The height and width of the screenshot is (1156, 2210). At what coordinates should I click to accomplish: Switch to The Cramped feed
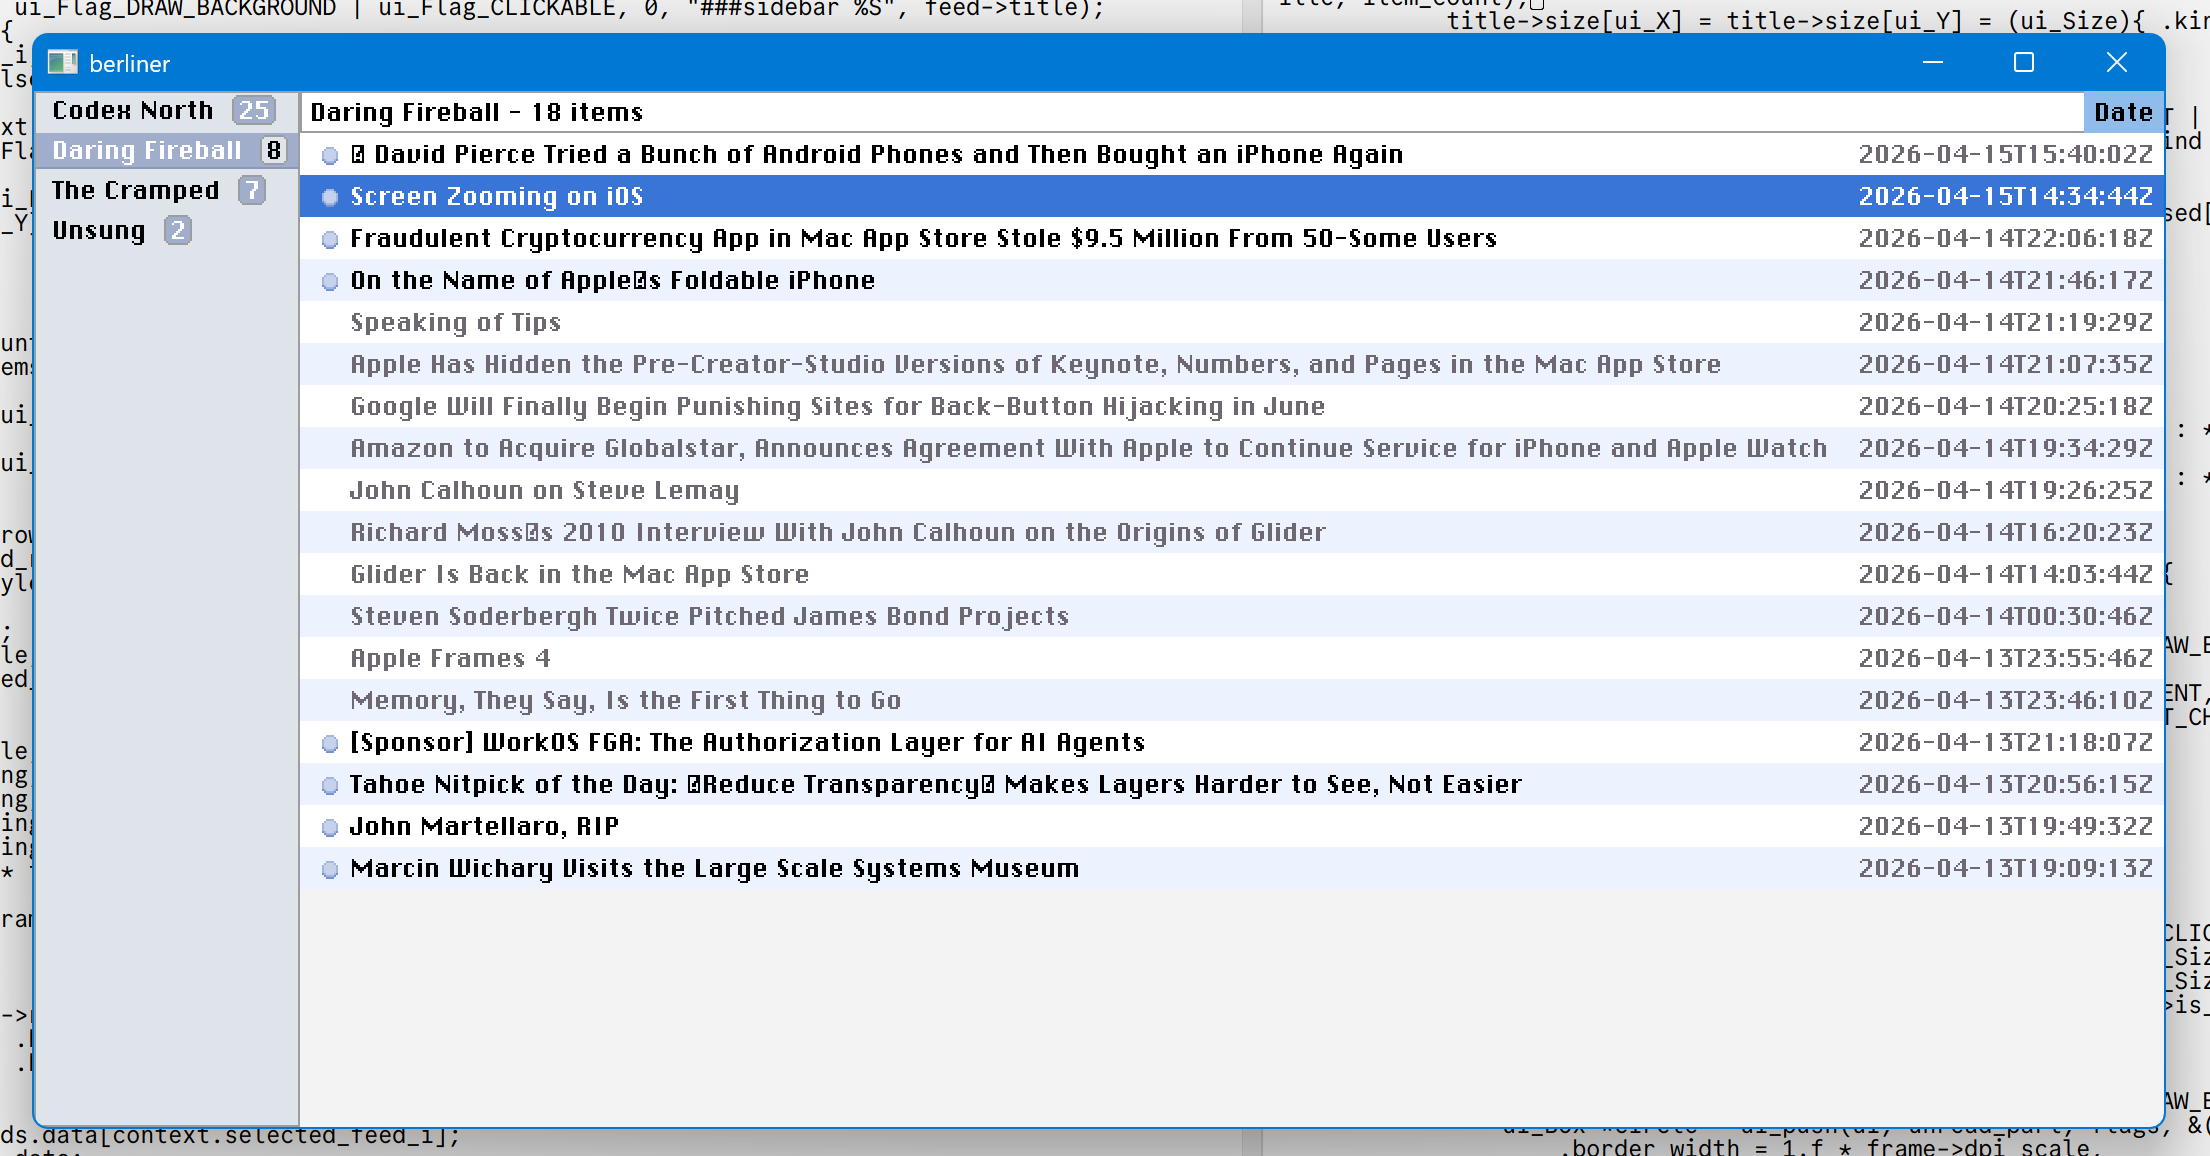click(135, 190)
